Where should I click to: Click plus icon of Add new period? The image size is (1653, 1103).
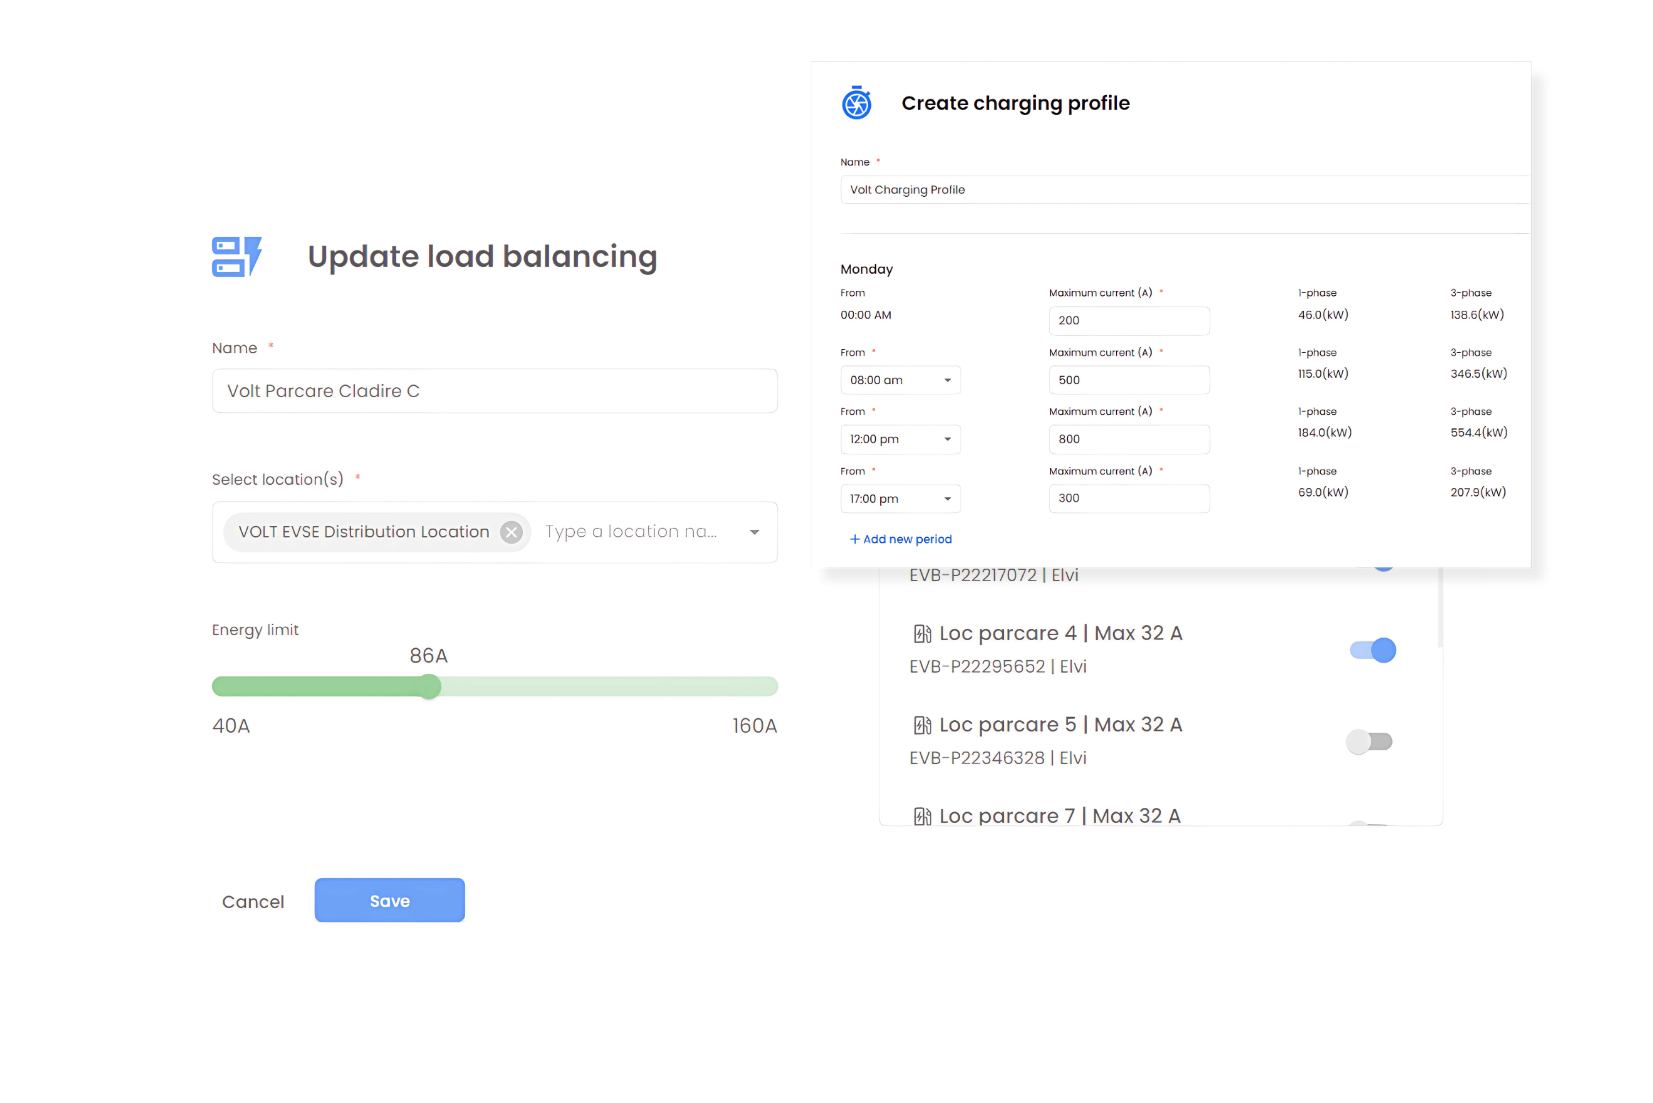coord(855,539)
